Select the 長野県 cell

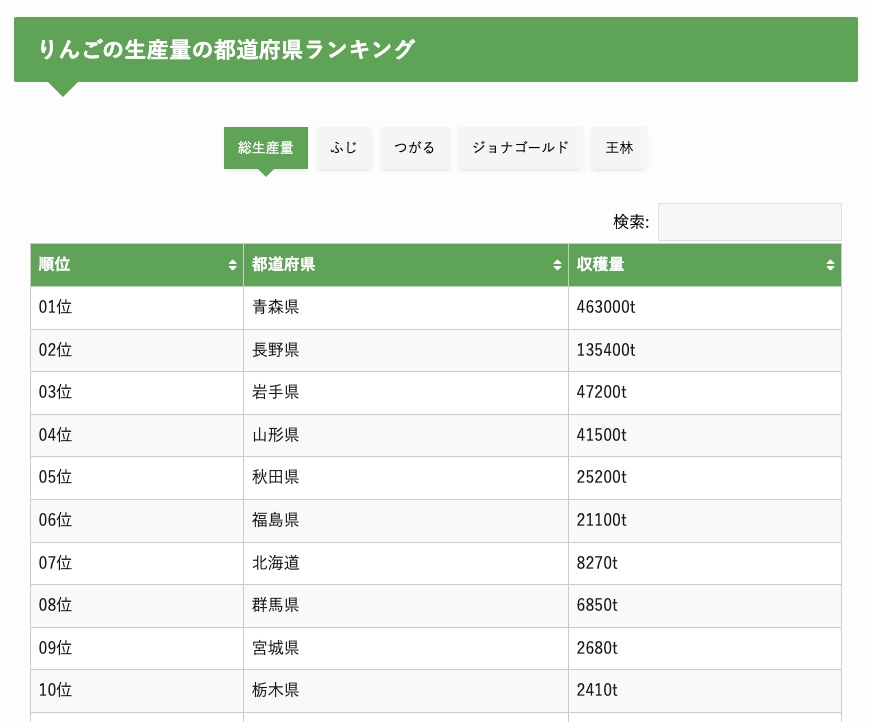pyautogui.click(x=406, y=350)
